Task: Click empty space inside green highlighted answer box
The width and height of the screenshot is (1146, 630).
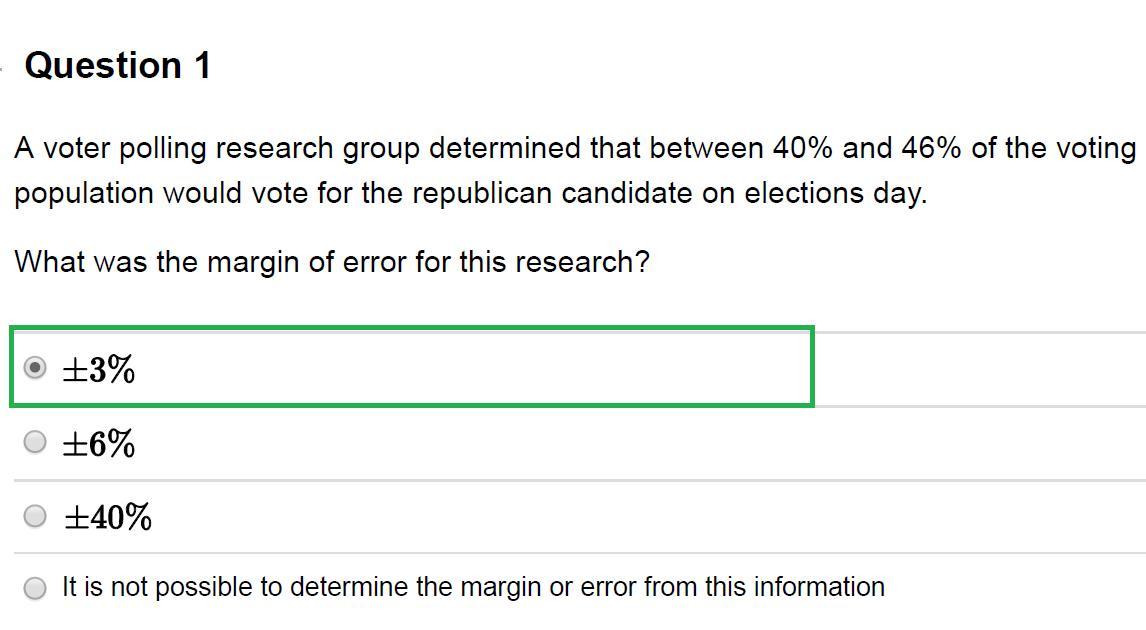Action: coord(500,368)
